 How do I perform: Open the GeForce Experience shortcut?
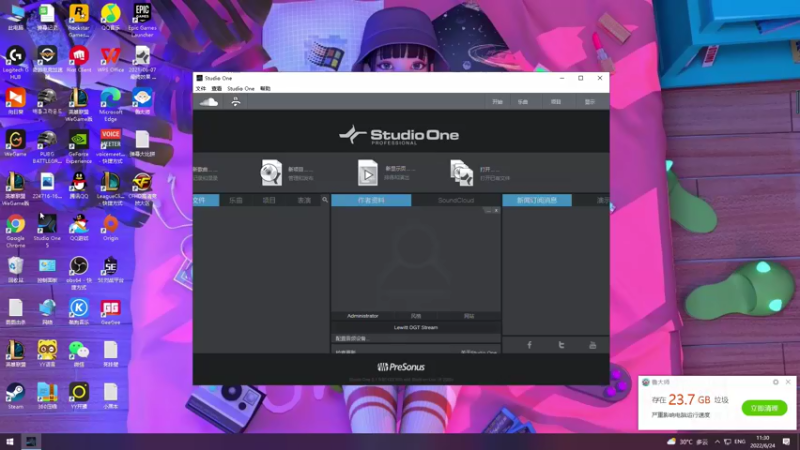point(79,146)
